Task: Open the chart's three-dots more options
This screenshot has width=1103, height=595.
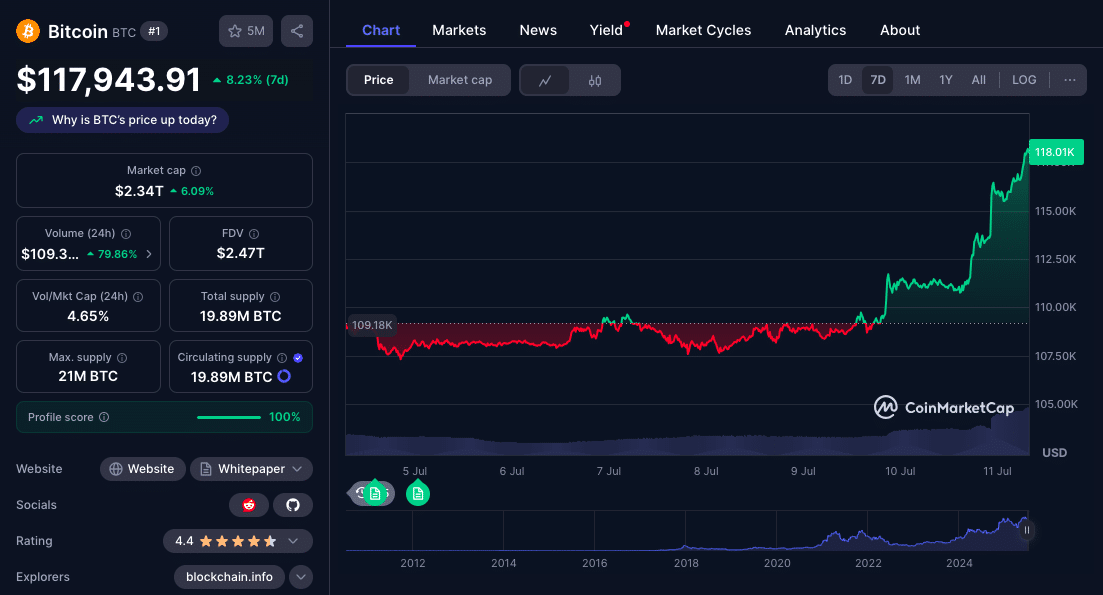Action: tap(1069, 80)
